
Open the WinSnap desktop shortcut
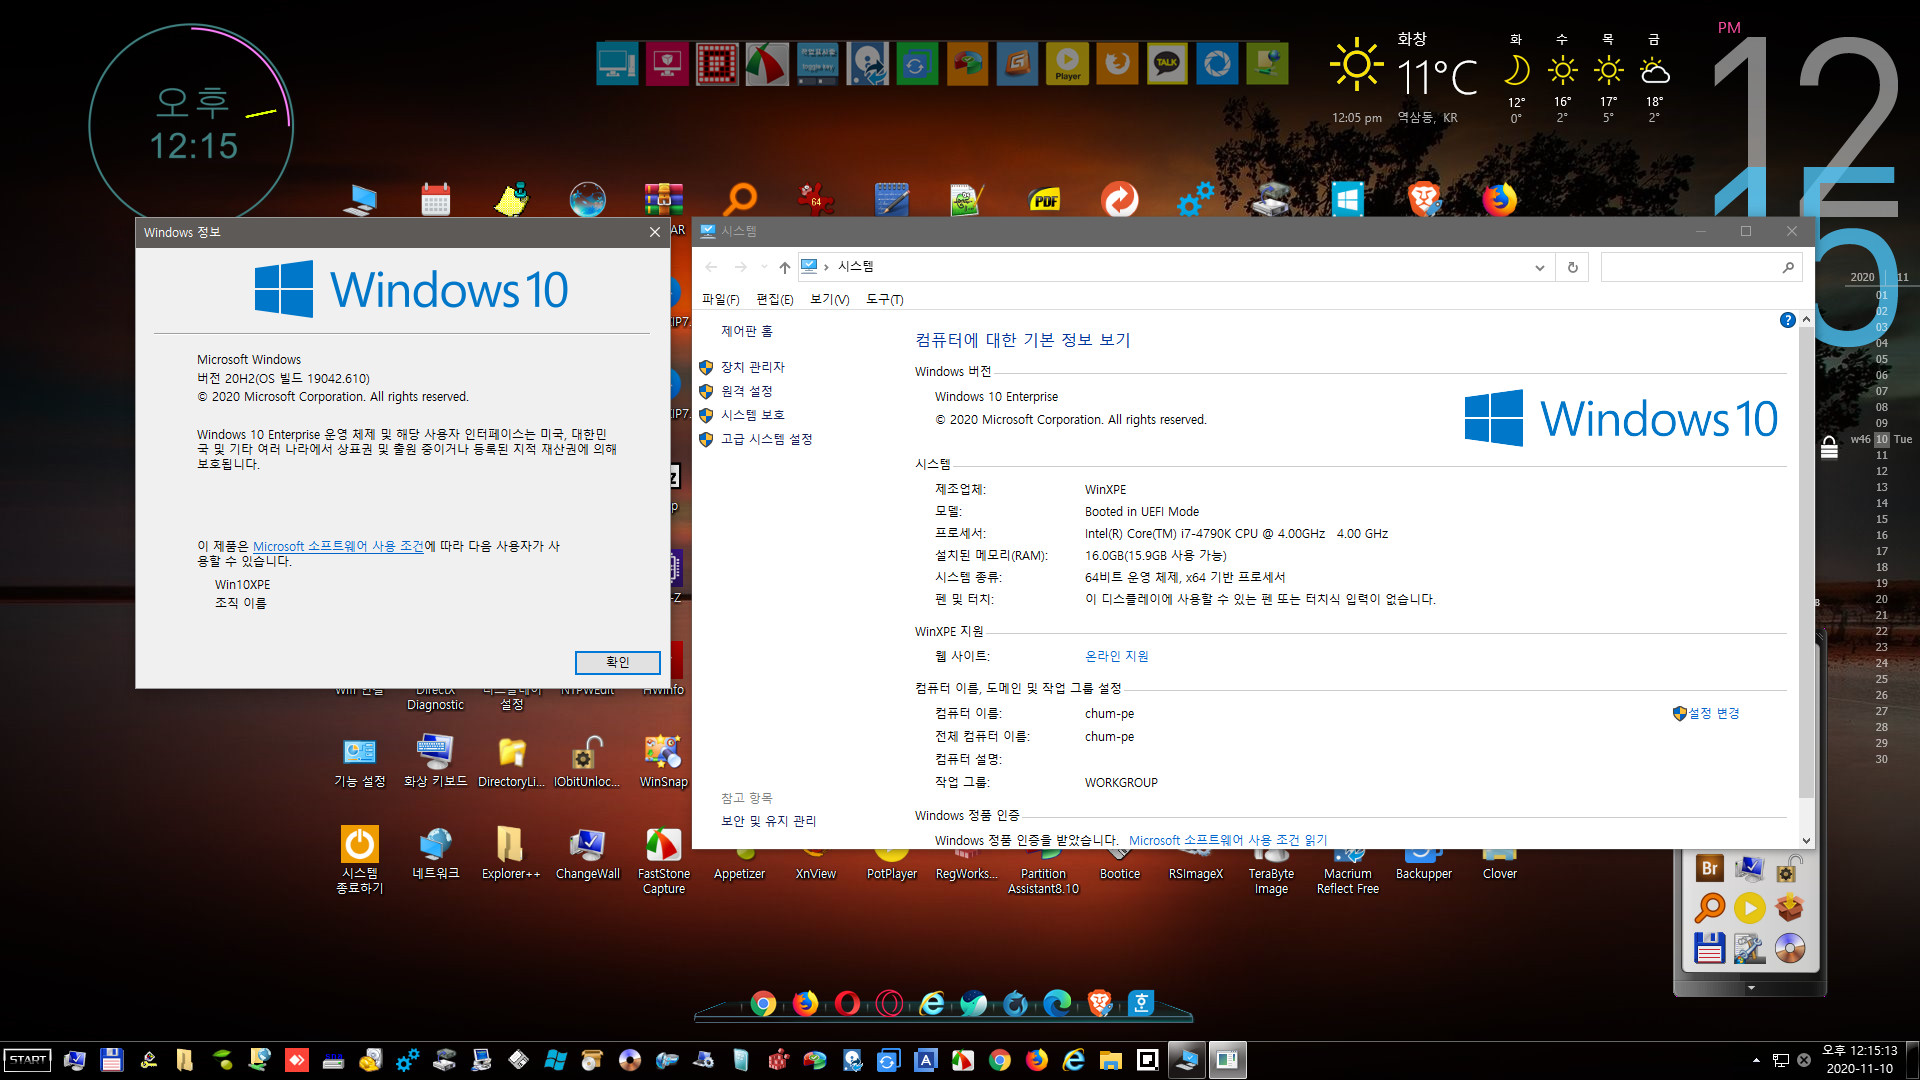tap(663, 760)
